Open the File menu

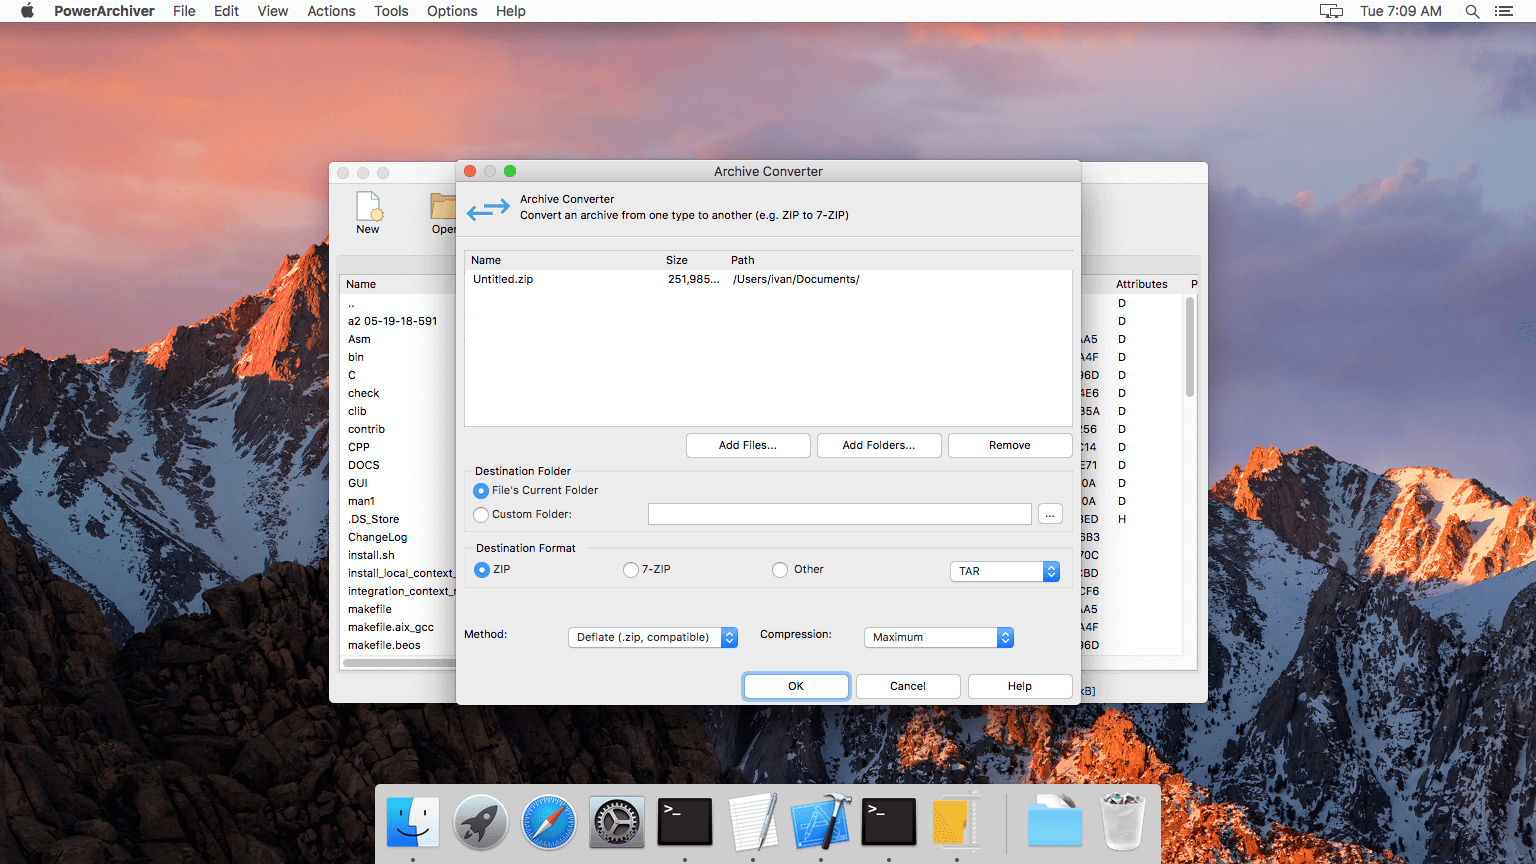[184, 11]
